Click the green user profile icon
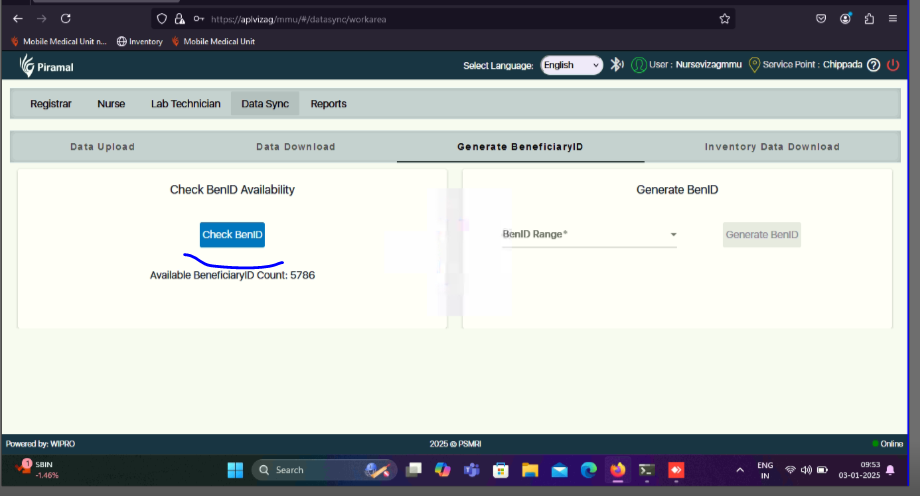Screen dimensions: 920x496 click(638, 65)
